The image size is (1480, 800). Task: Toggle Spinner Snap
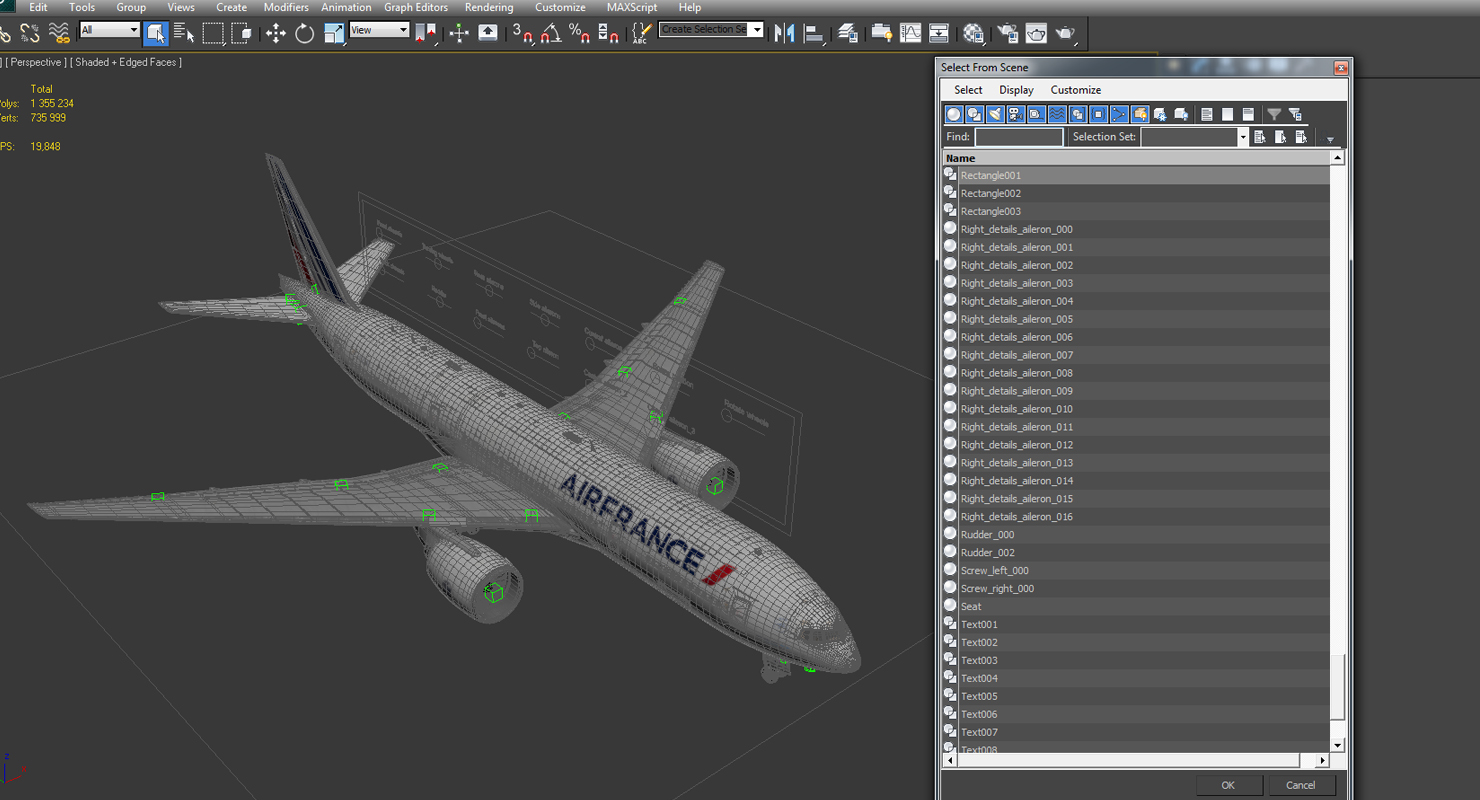608,33
